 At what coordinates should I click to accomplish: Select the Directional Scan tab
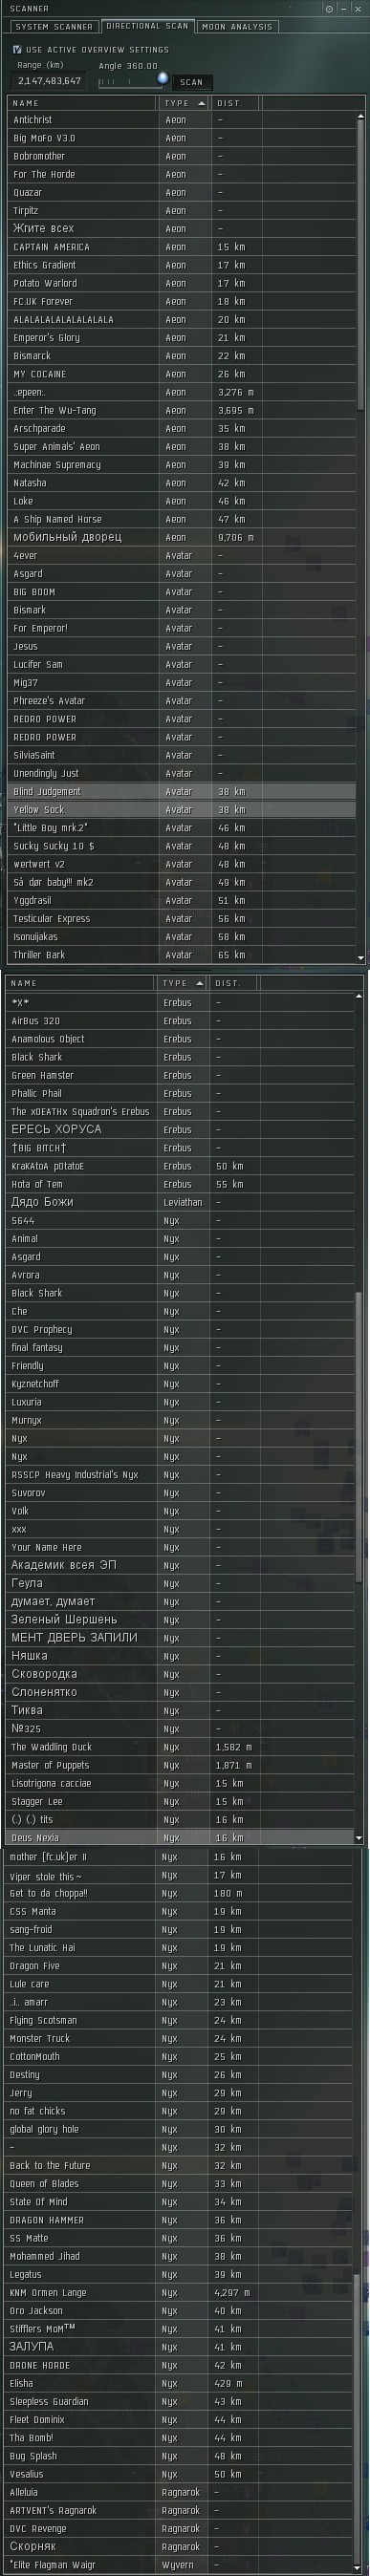tap(148, 26)
